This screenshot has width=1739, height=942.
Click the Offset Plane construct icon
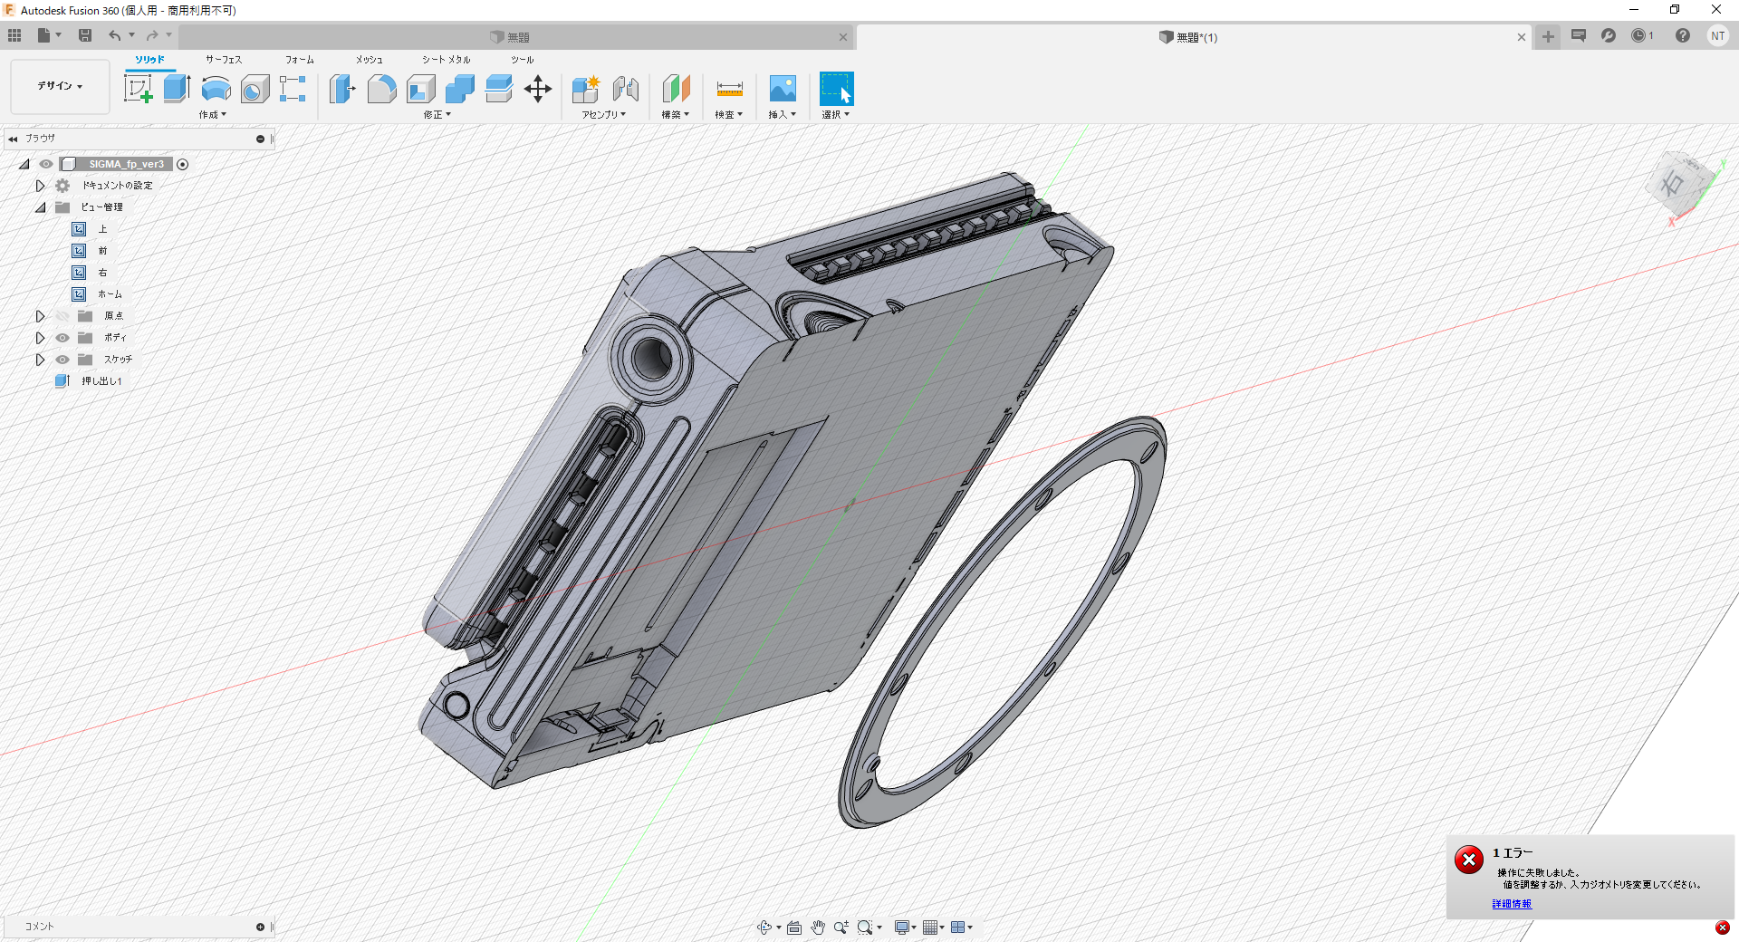click(x=676, y=89)
